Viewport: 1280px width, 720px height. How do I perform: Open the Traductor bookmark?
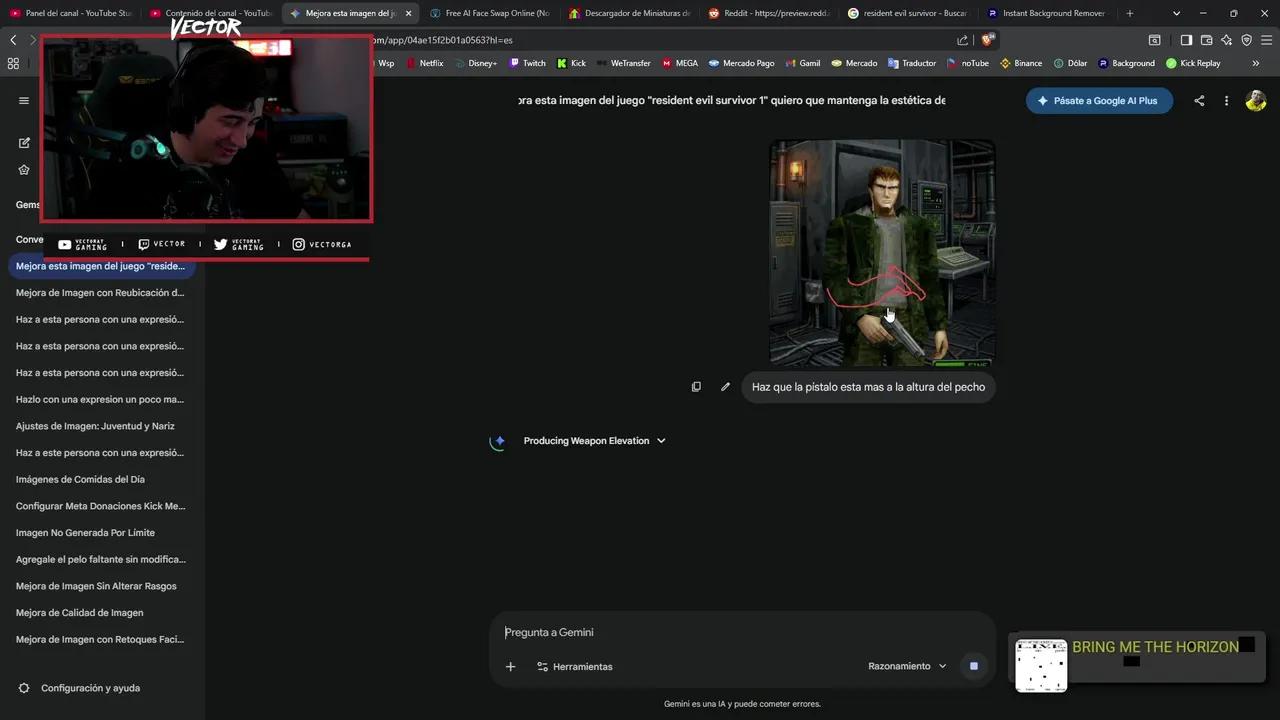pyautogui.click(x=912, y=63)
